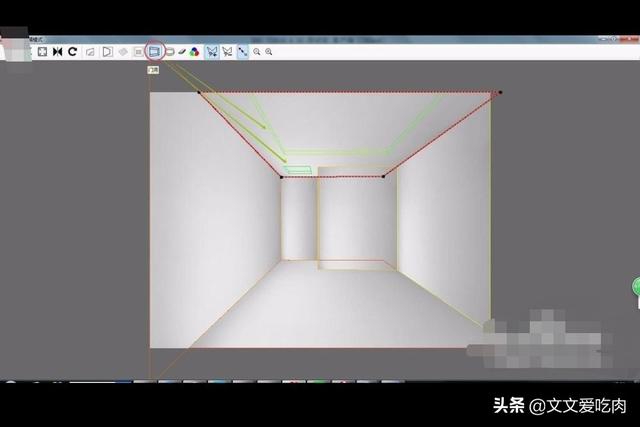Image resolution: width=640 pixels, height=427 pixels.
Task: Click the fit-to-window arrows icon
Action: click(x=42, y=50)
